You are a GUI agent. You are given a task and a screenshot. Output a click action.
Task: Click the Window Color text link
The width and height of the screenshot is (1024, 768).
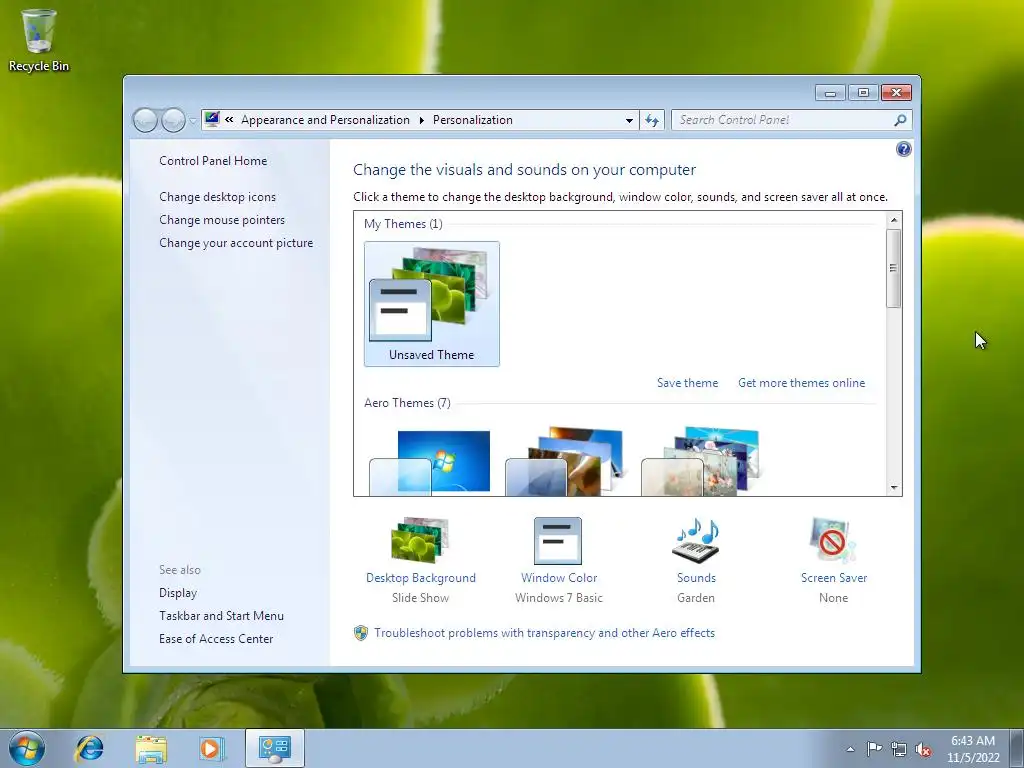[x=559, y=578]
